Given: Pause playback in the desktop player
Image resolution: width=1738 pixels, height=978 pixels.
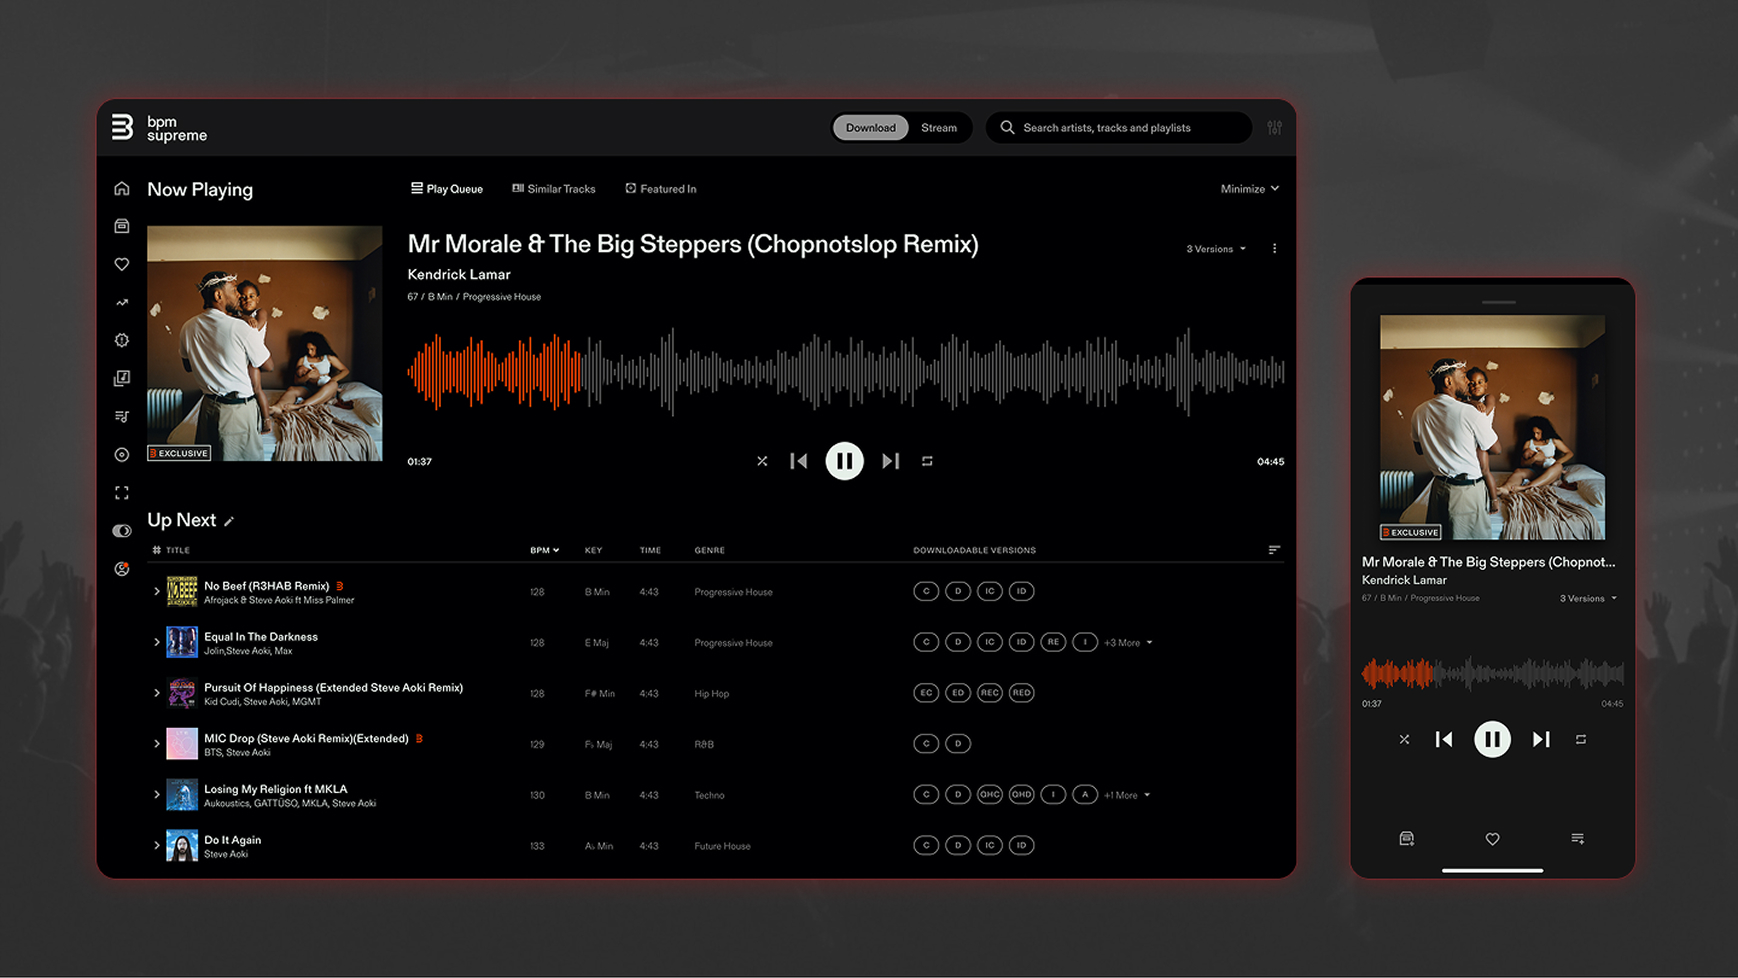Looking at the screenshot, I should coord(844,461).
